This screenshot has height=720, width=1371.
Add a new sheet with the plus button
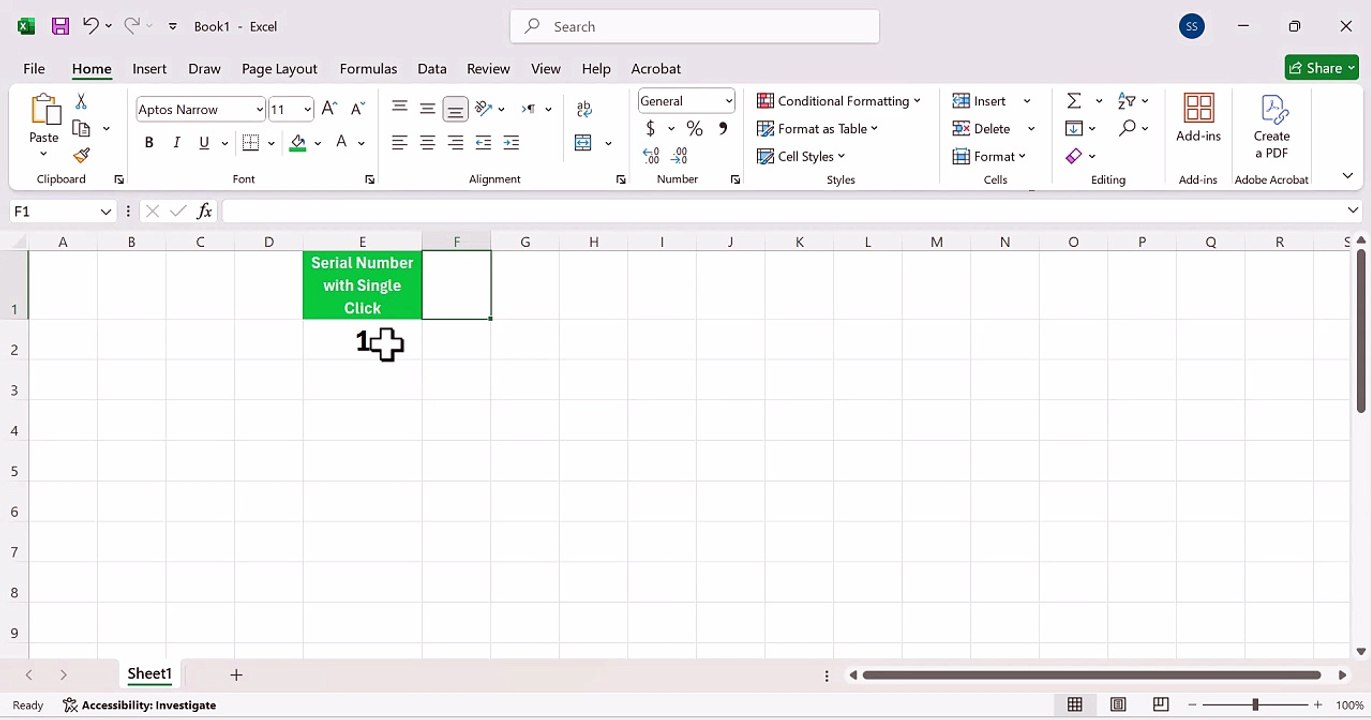236,675
